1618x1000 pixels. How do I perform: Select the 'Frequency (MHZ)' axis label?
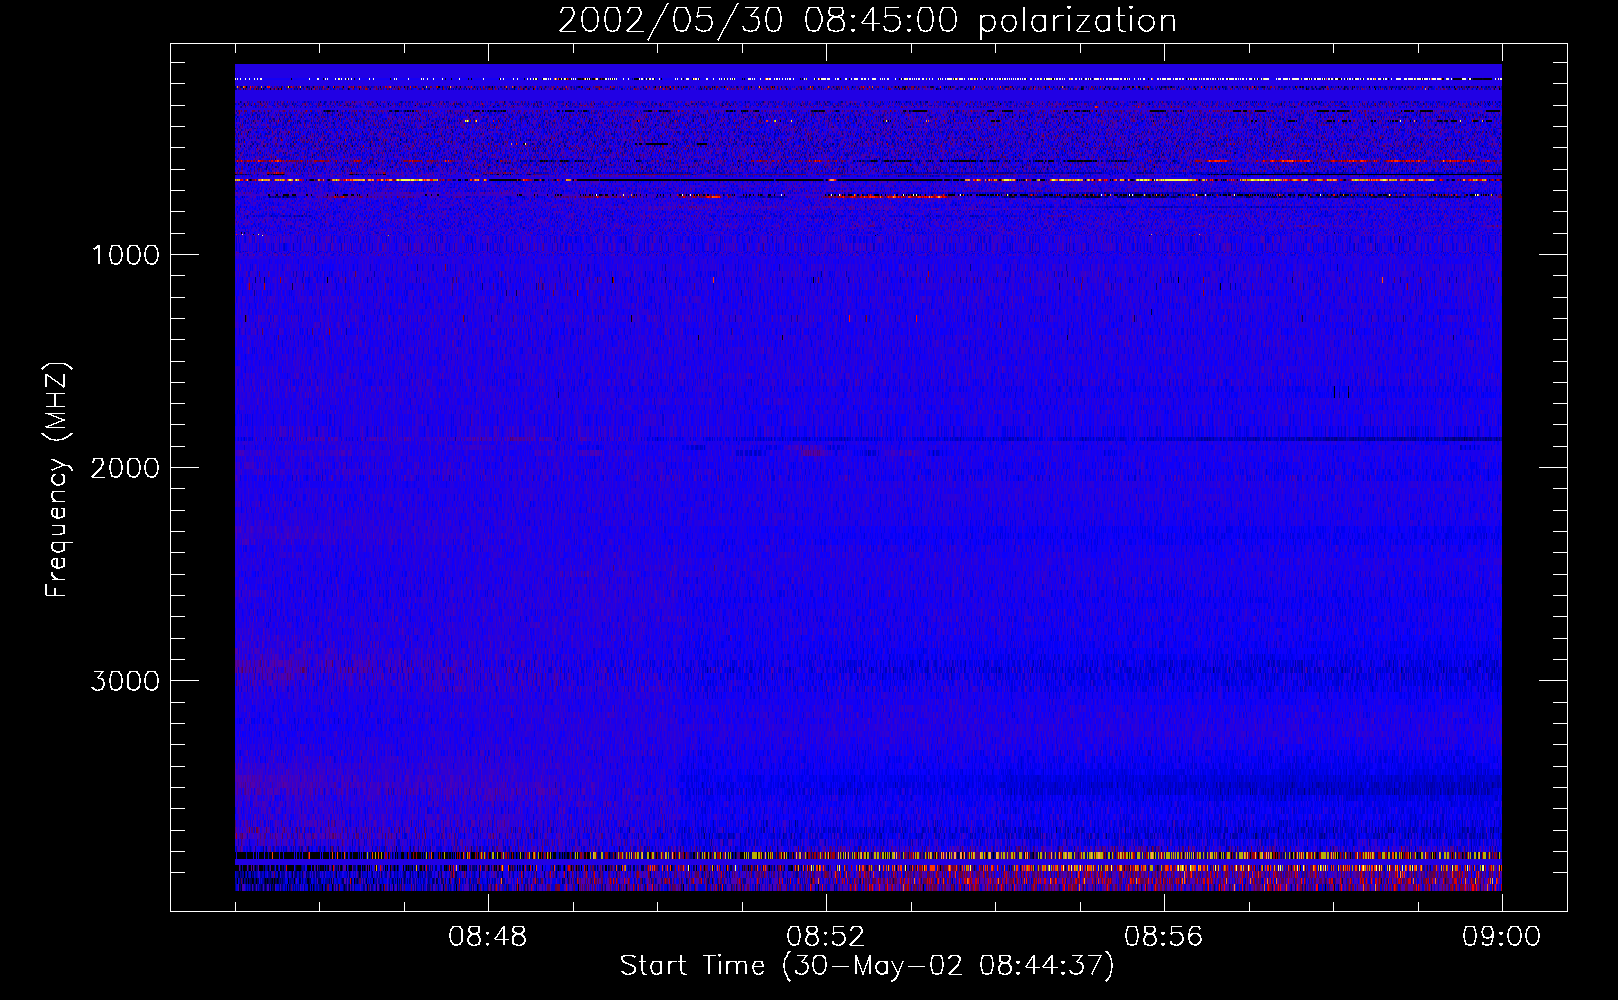click(56, 480)
